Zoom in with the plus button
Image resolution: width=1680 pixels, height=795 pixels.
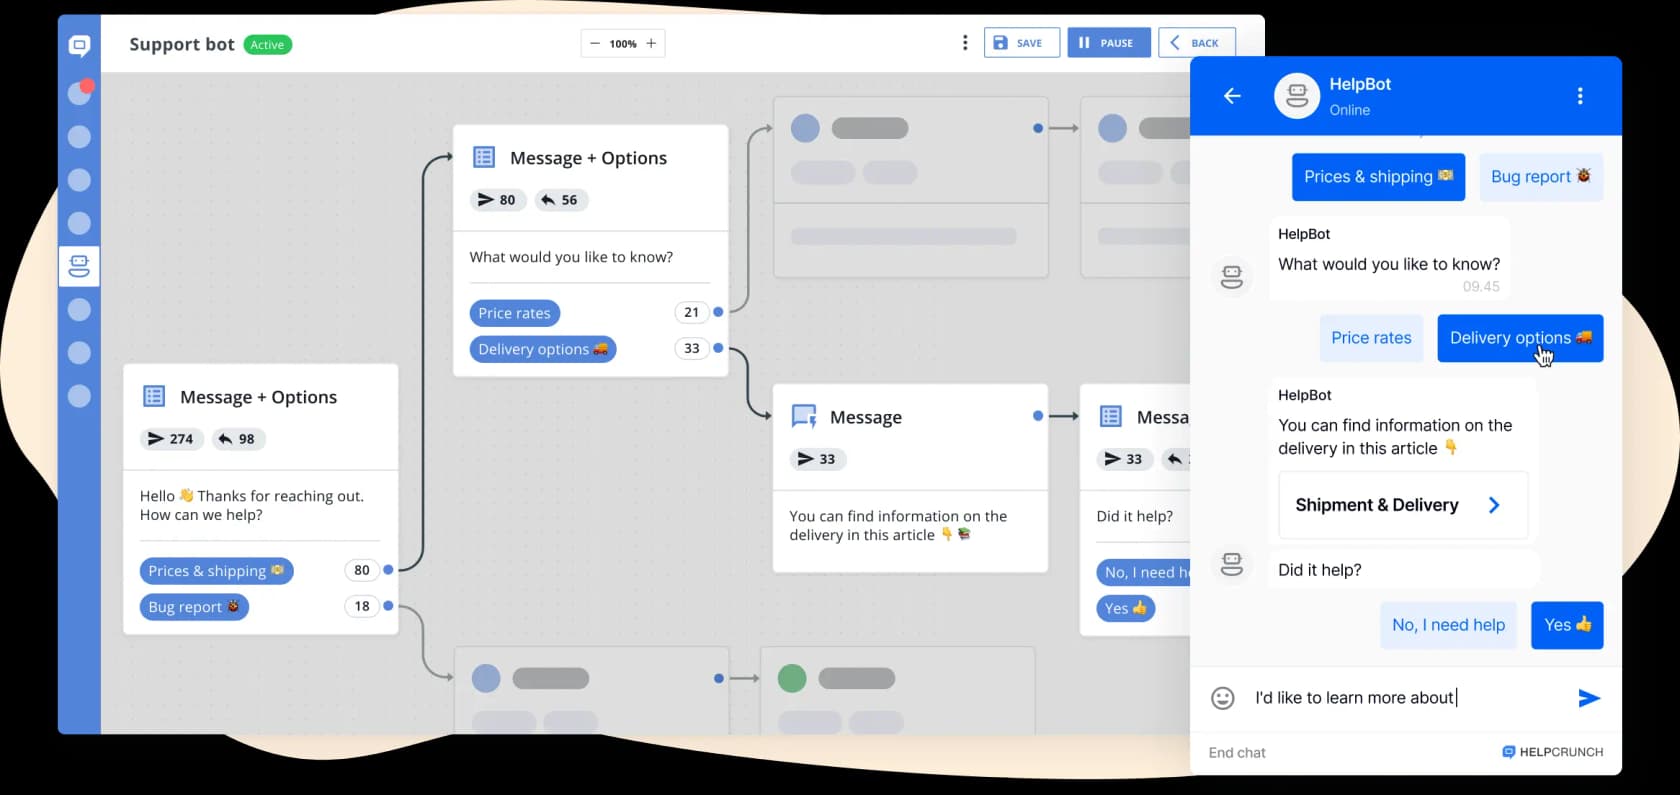(x=651, y=43)
